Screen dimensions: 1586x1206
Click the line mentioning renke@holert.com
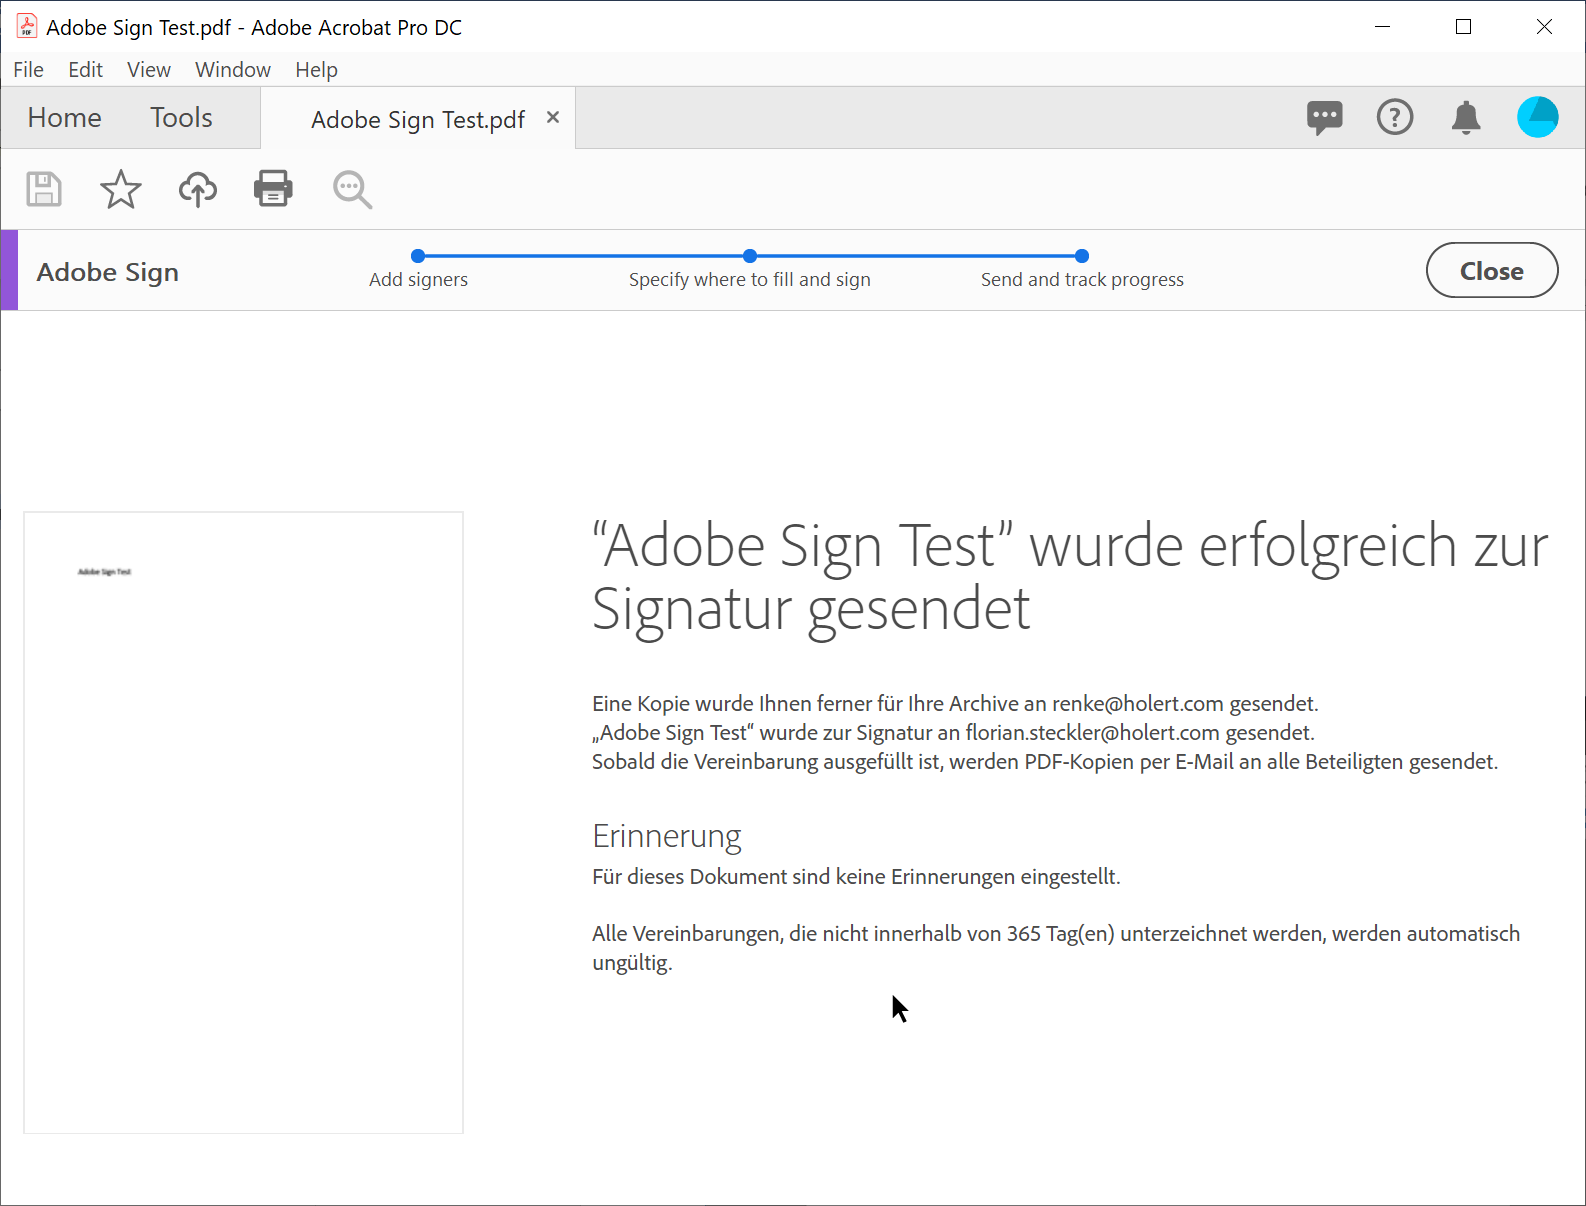click(x=955, y=703)
